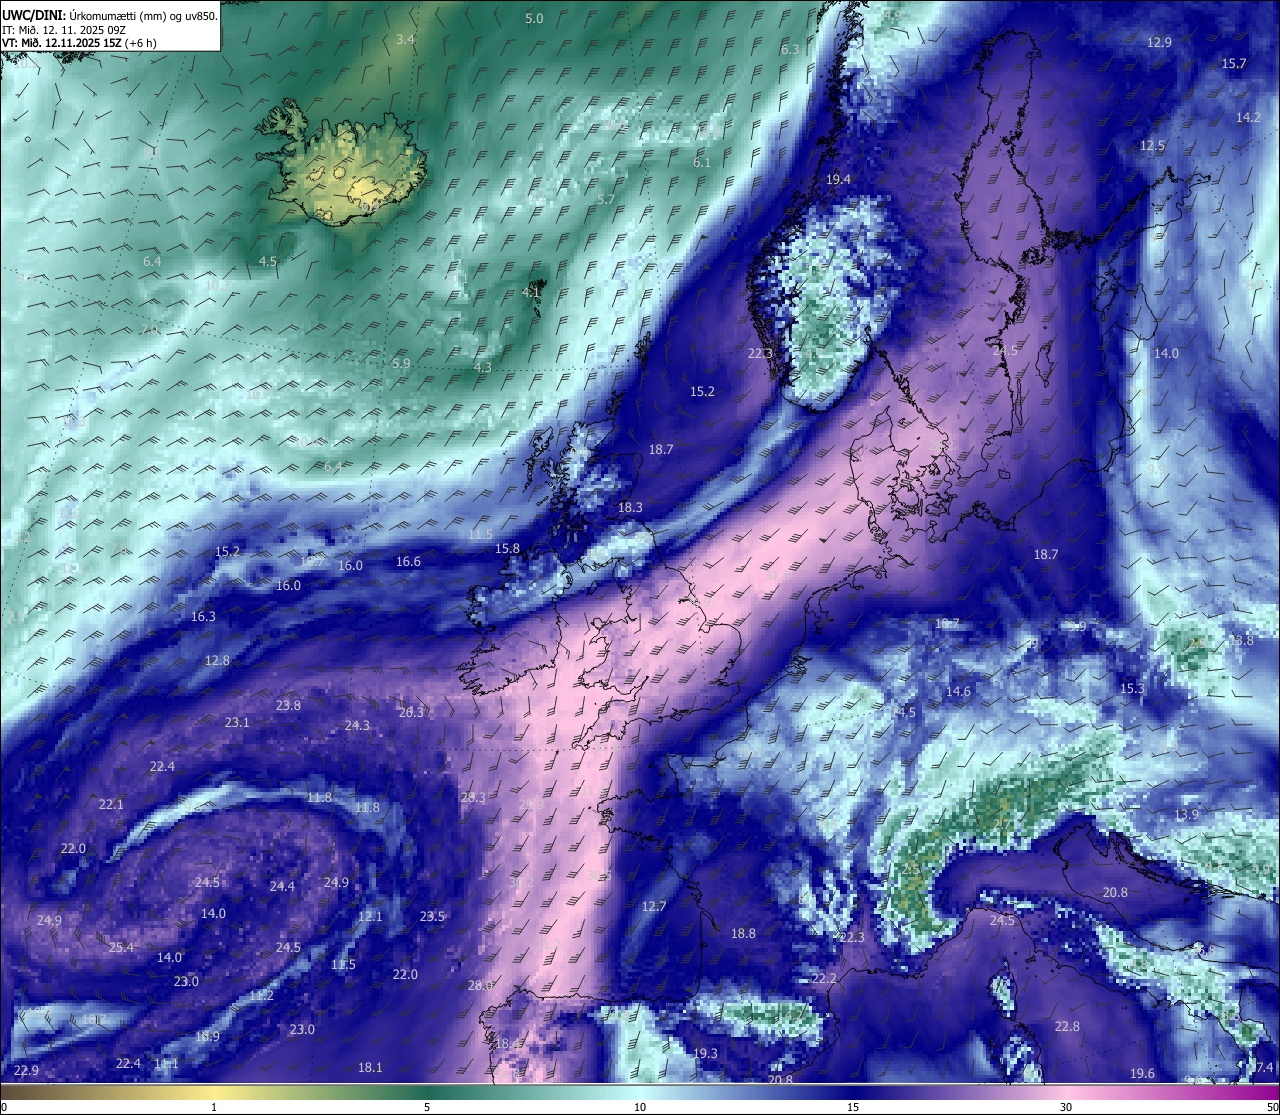Screen dimensions: 1280x1115
Task: Click the 13.8 value label
Action: click(1241, 641)
